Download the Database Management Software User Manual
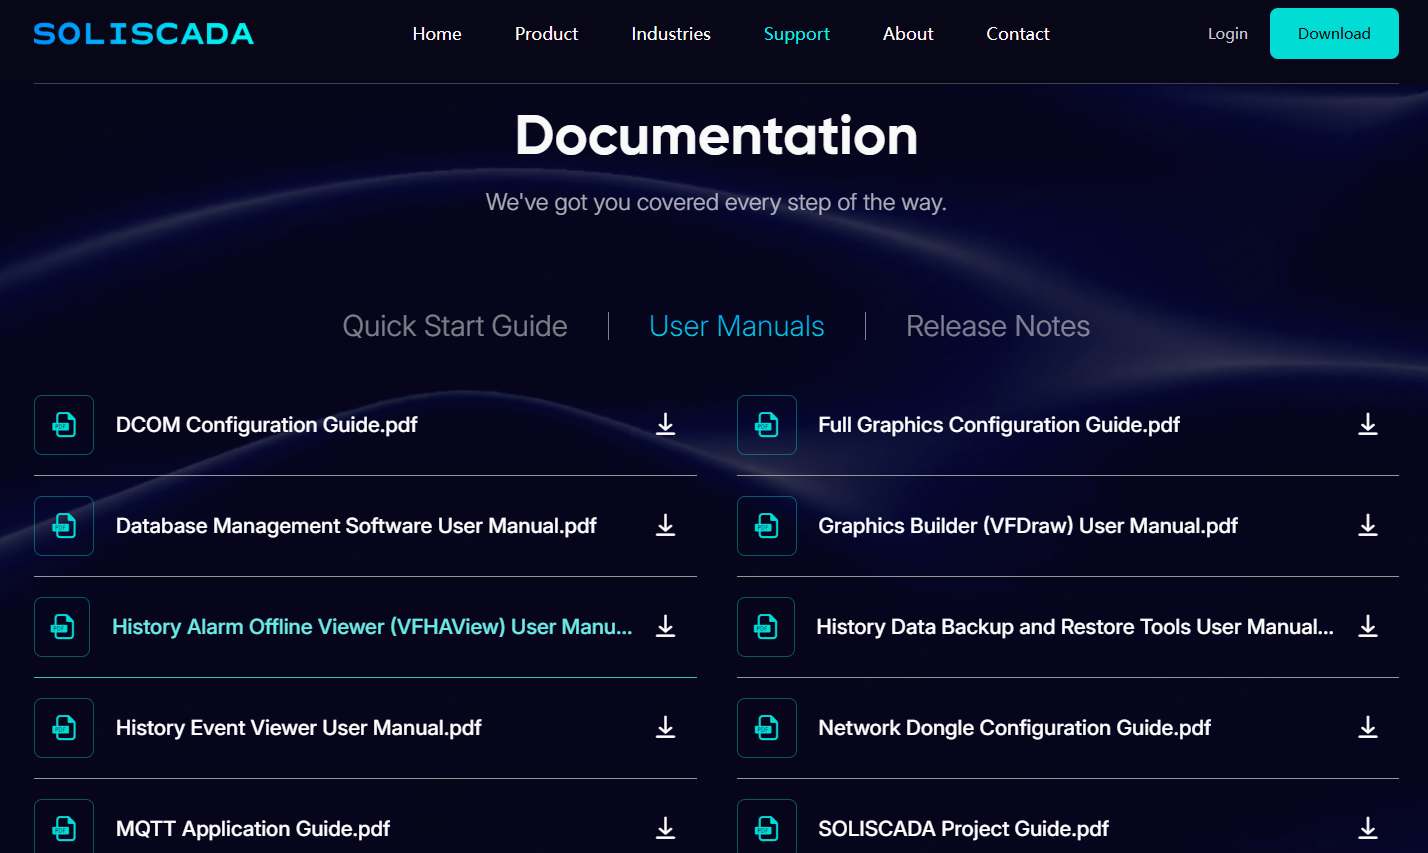 [x=665, y=526]
